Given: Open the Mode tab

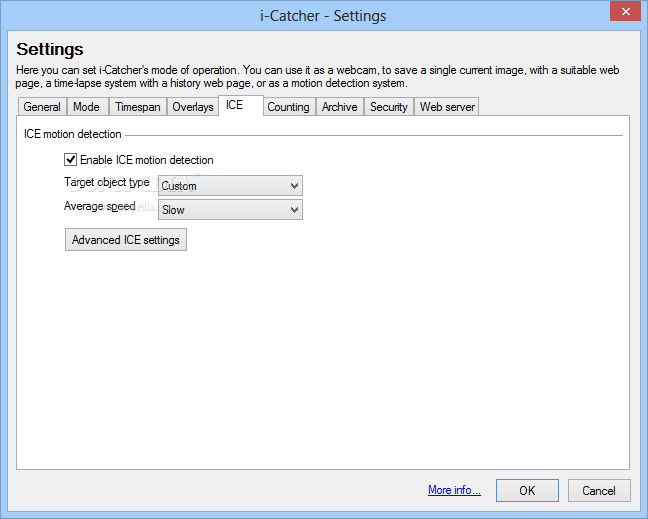Looking at the screenshot, I should click(88, 107).
